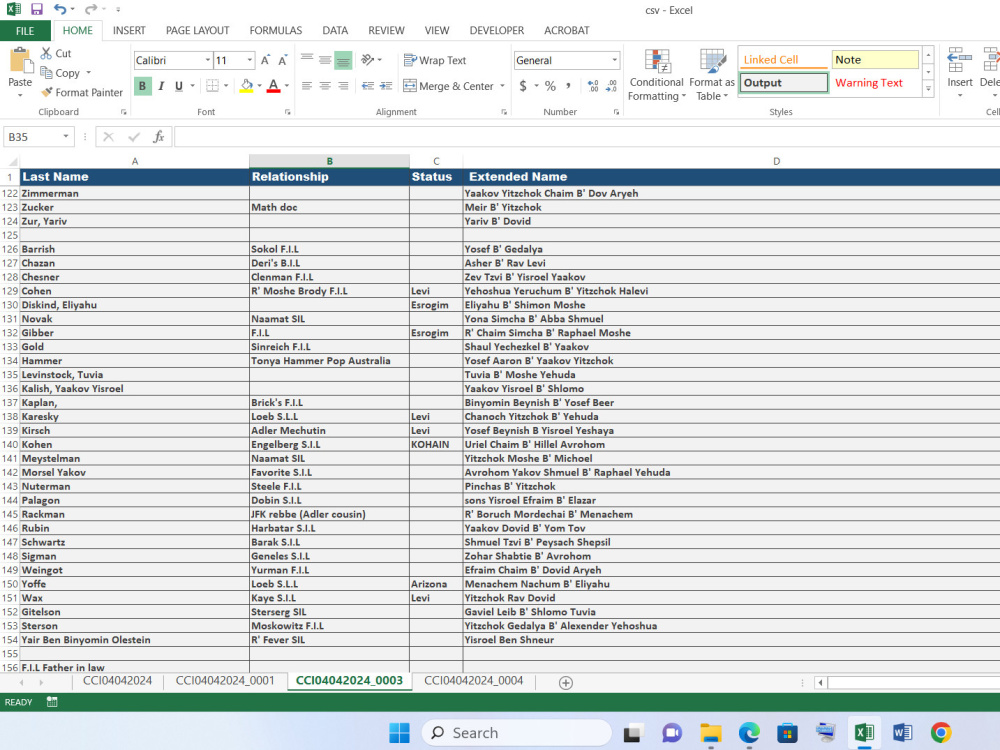Click the Paste clipboard icon
The height and width of the screenshot is (750, 1000).
(20, 60)
